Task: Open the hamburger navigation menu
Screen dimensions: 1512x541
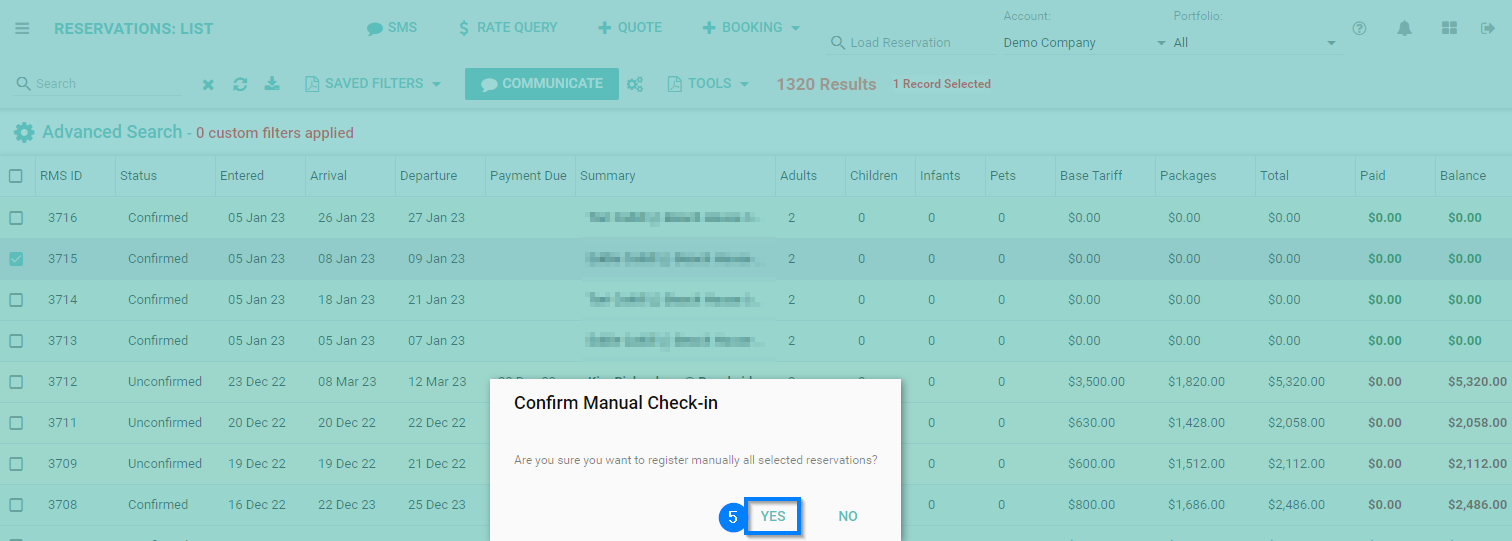Action: coord(22,28)
